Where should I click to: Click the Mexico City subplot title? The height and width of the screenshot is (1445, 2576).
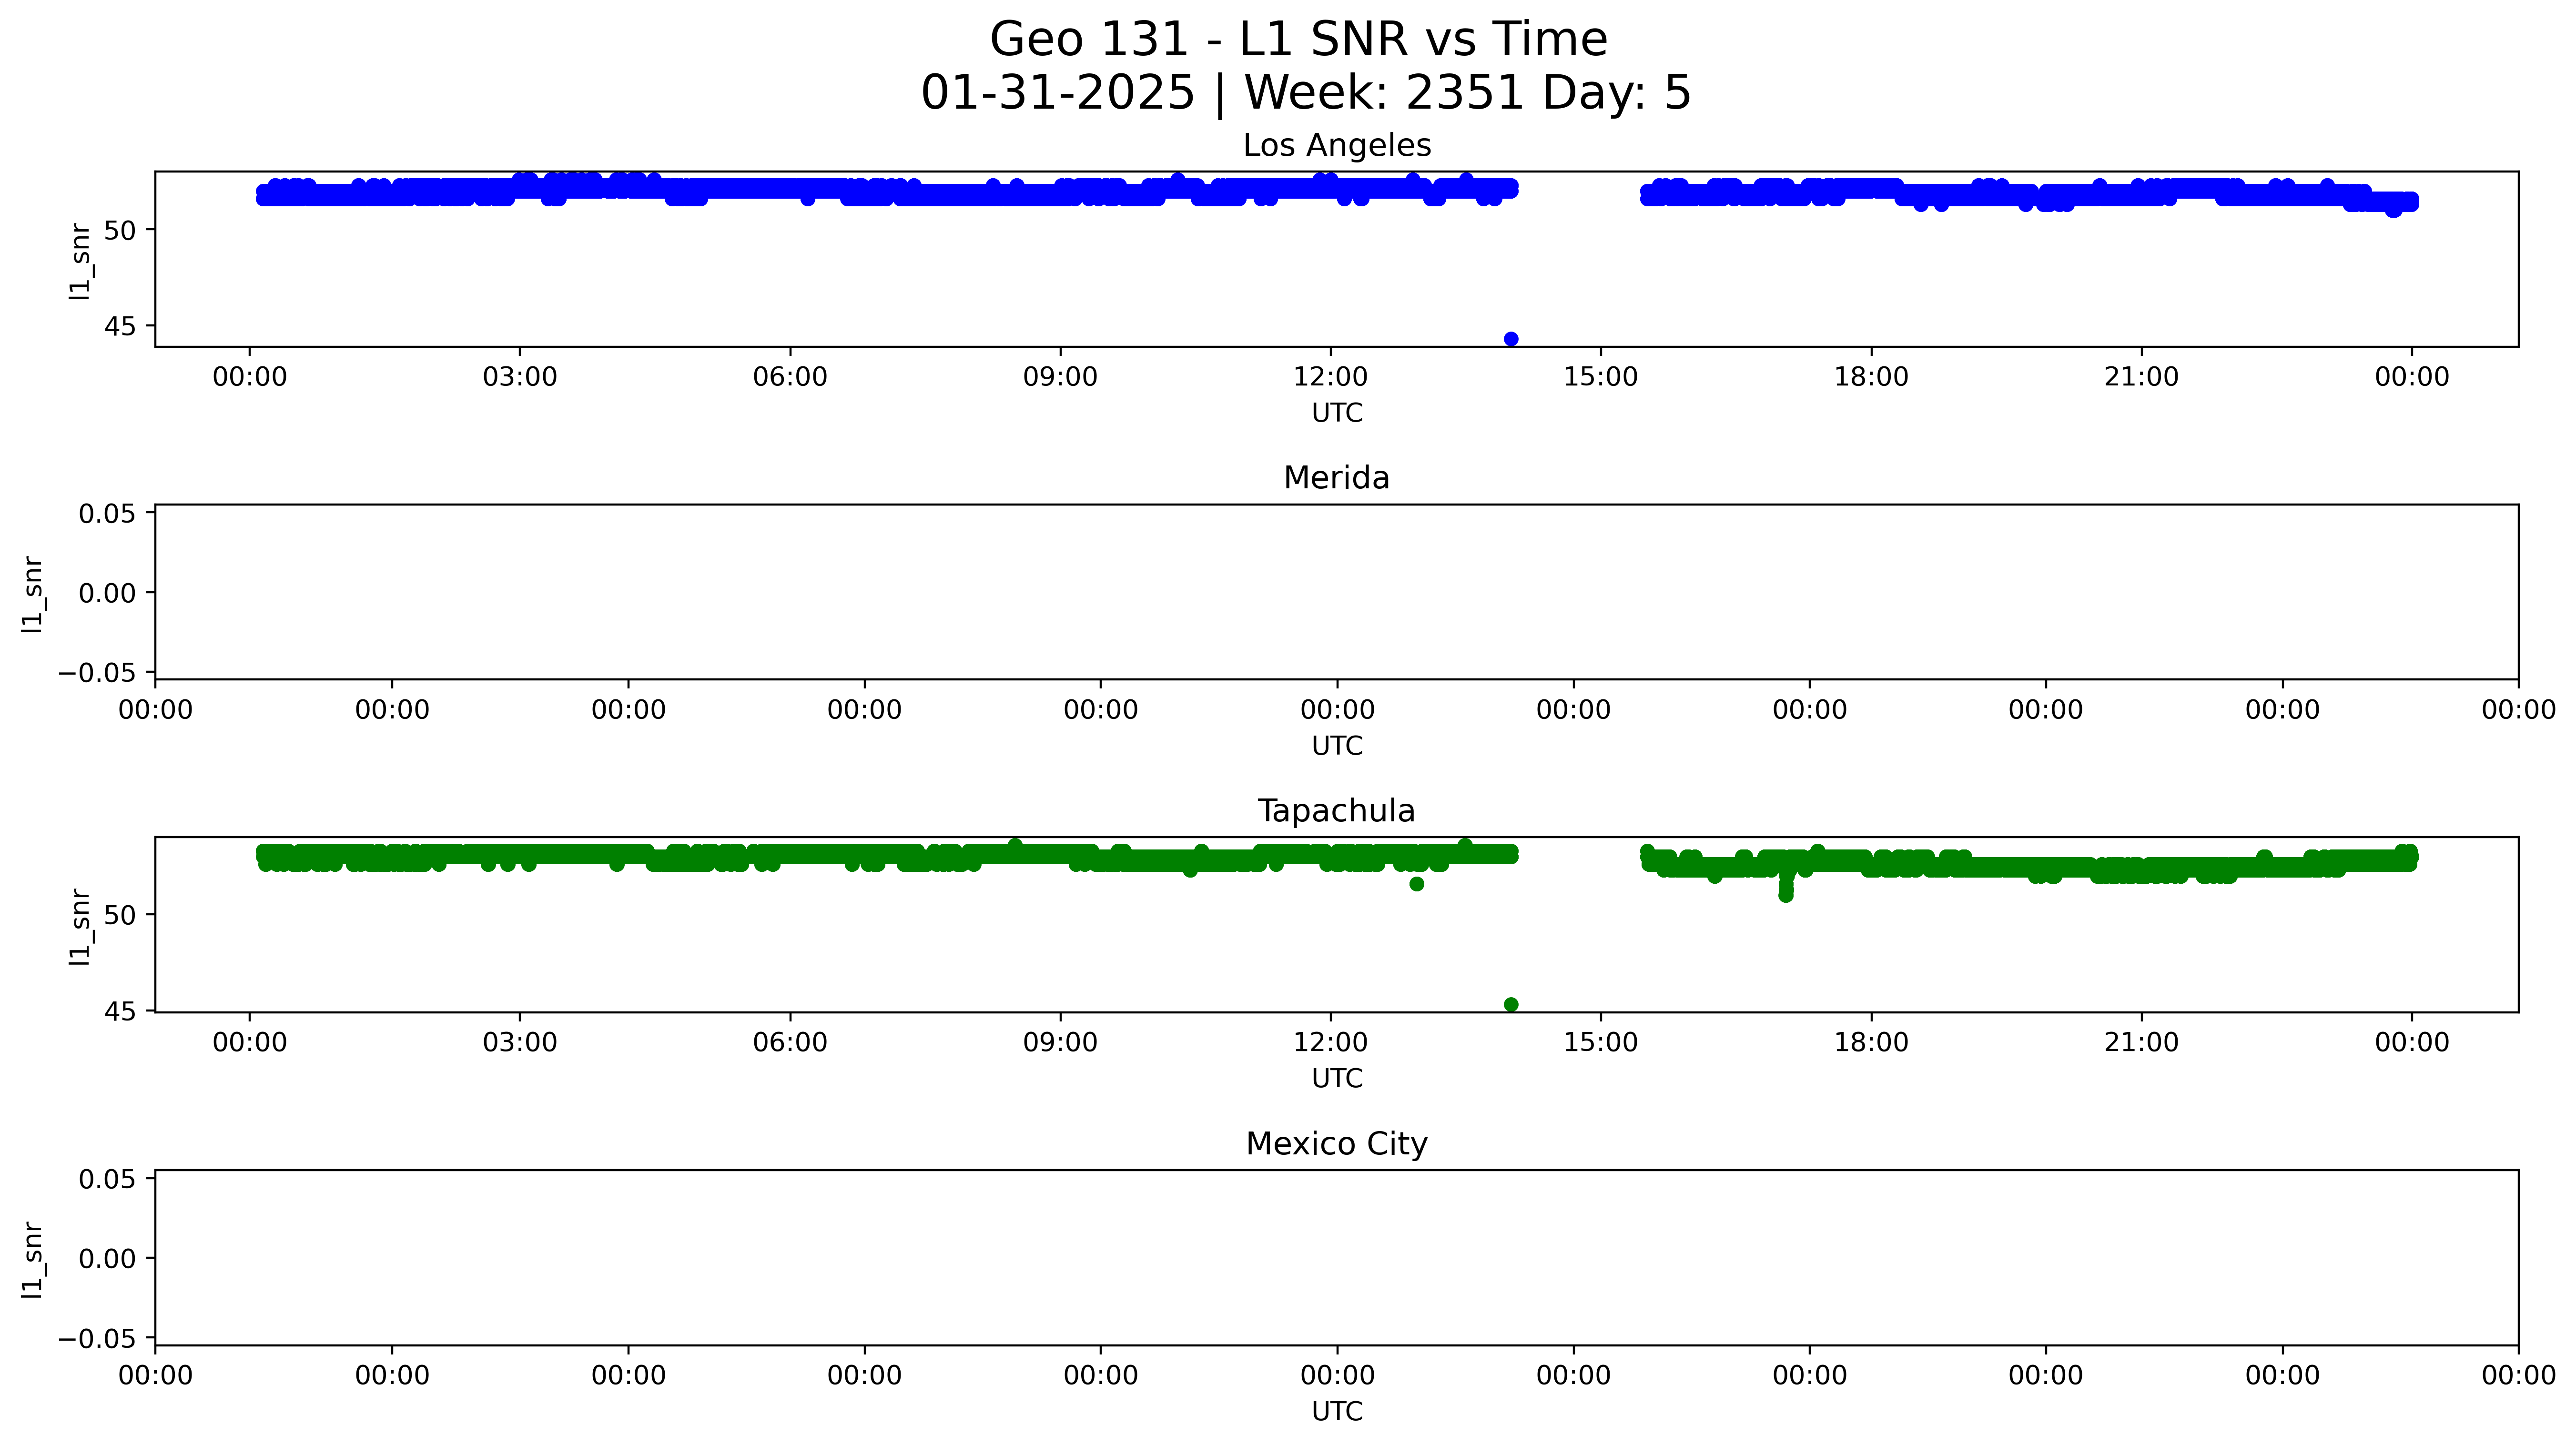(1336, 1144)
